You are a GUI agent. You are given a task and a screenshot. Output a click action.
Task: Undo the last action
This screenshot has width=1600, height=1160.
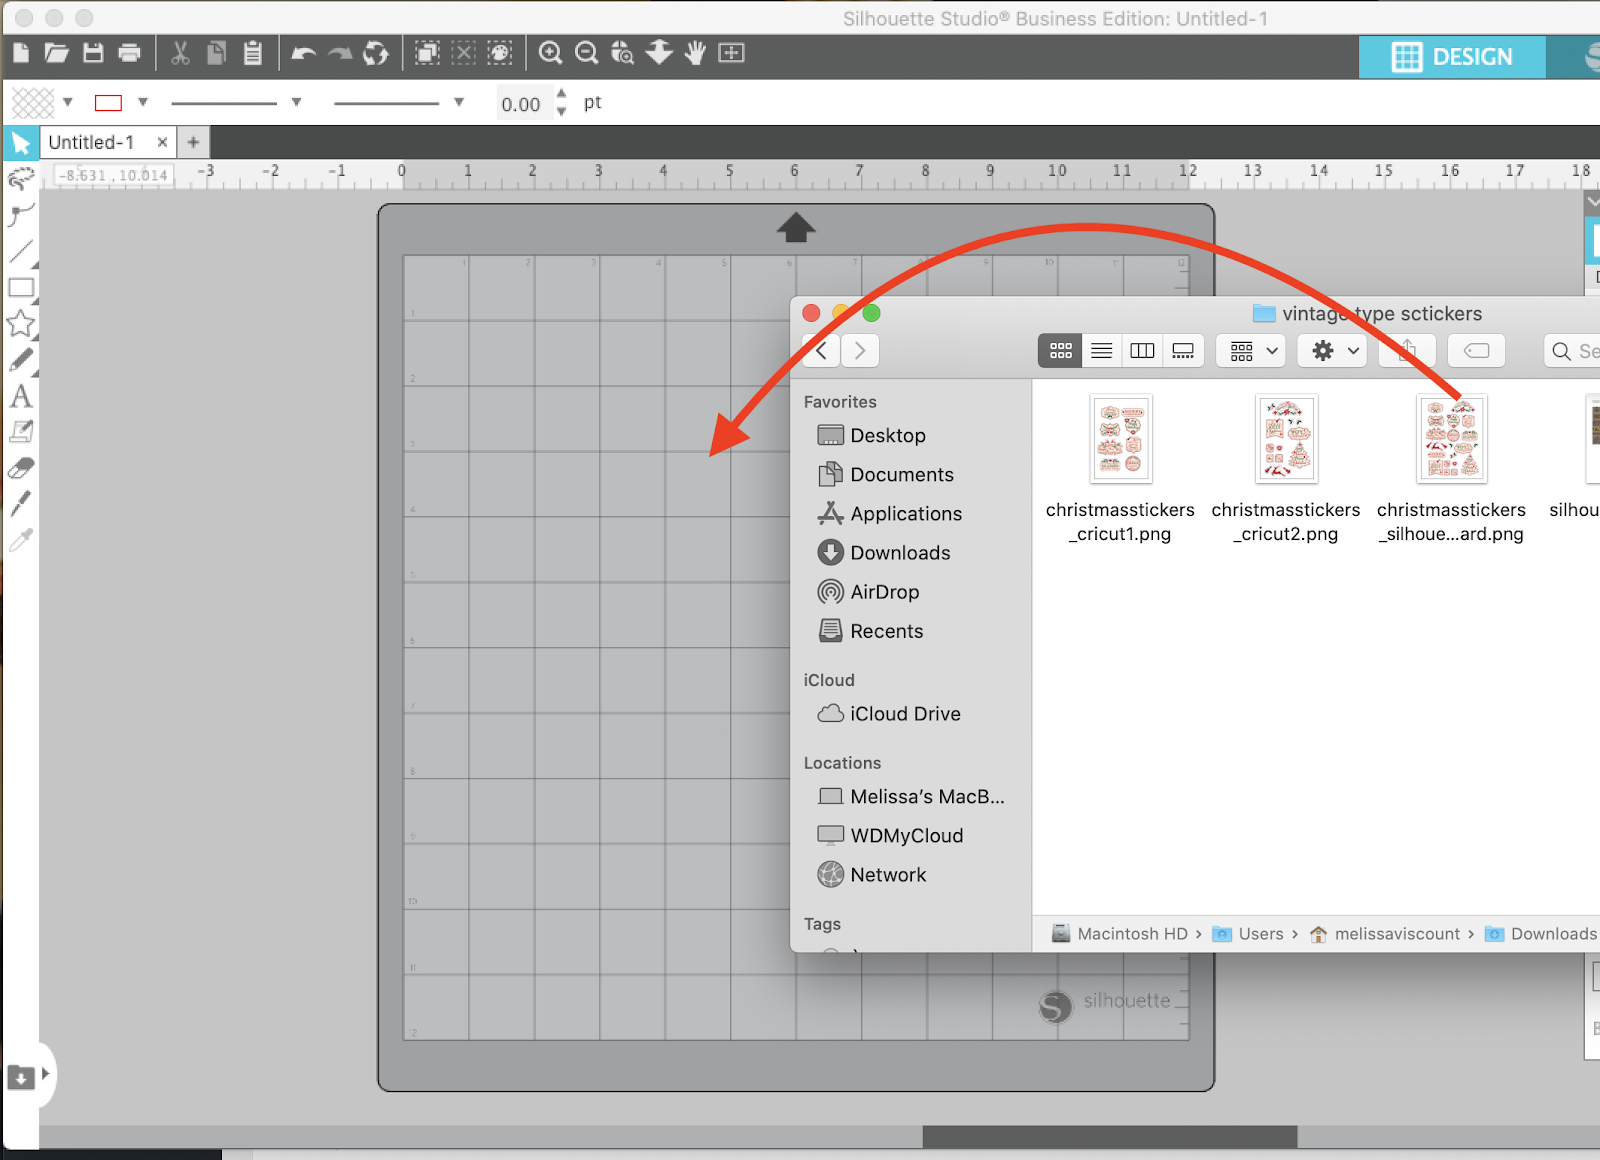click(x=304, y=54)
